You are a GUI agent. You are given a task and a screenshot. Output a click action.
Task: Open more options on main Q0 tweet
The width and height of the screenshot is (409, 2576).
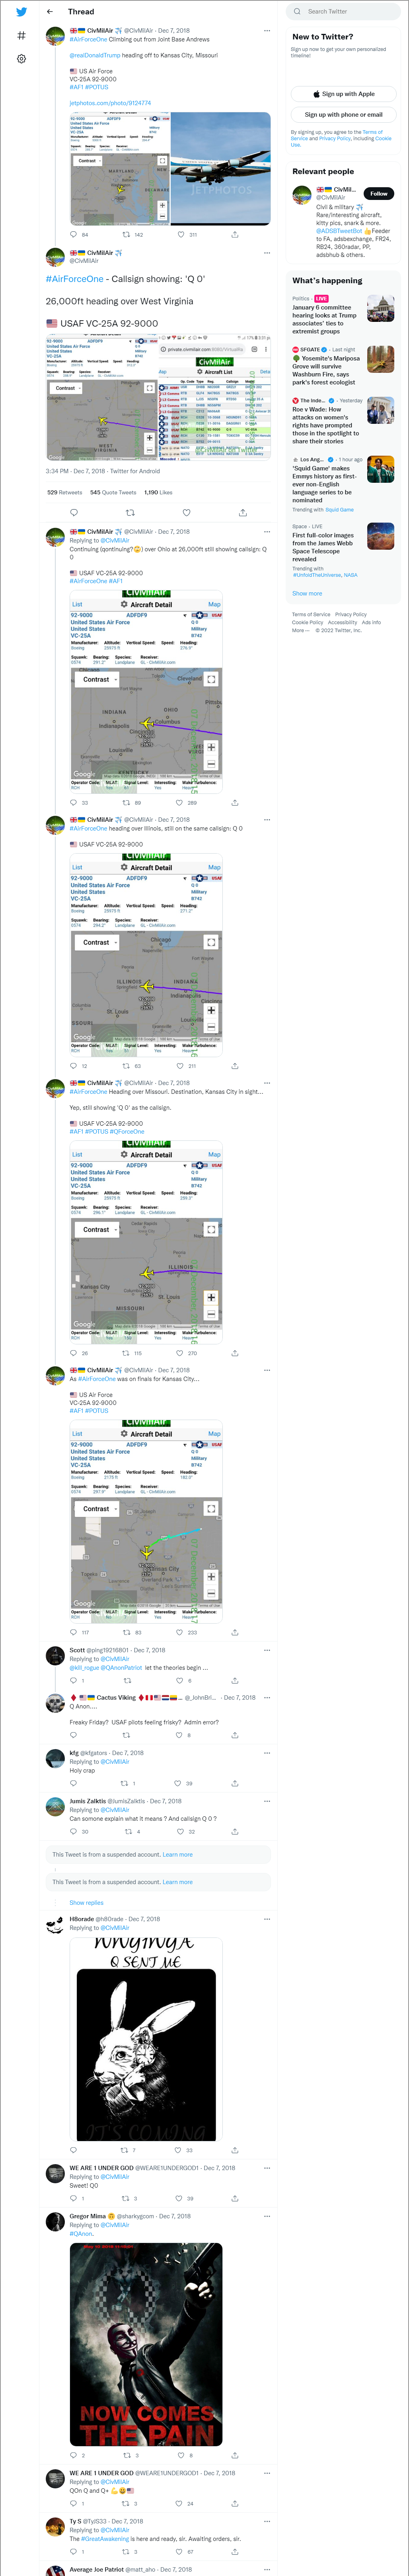[266, 253]
